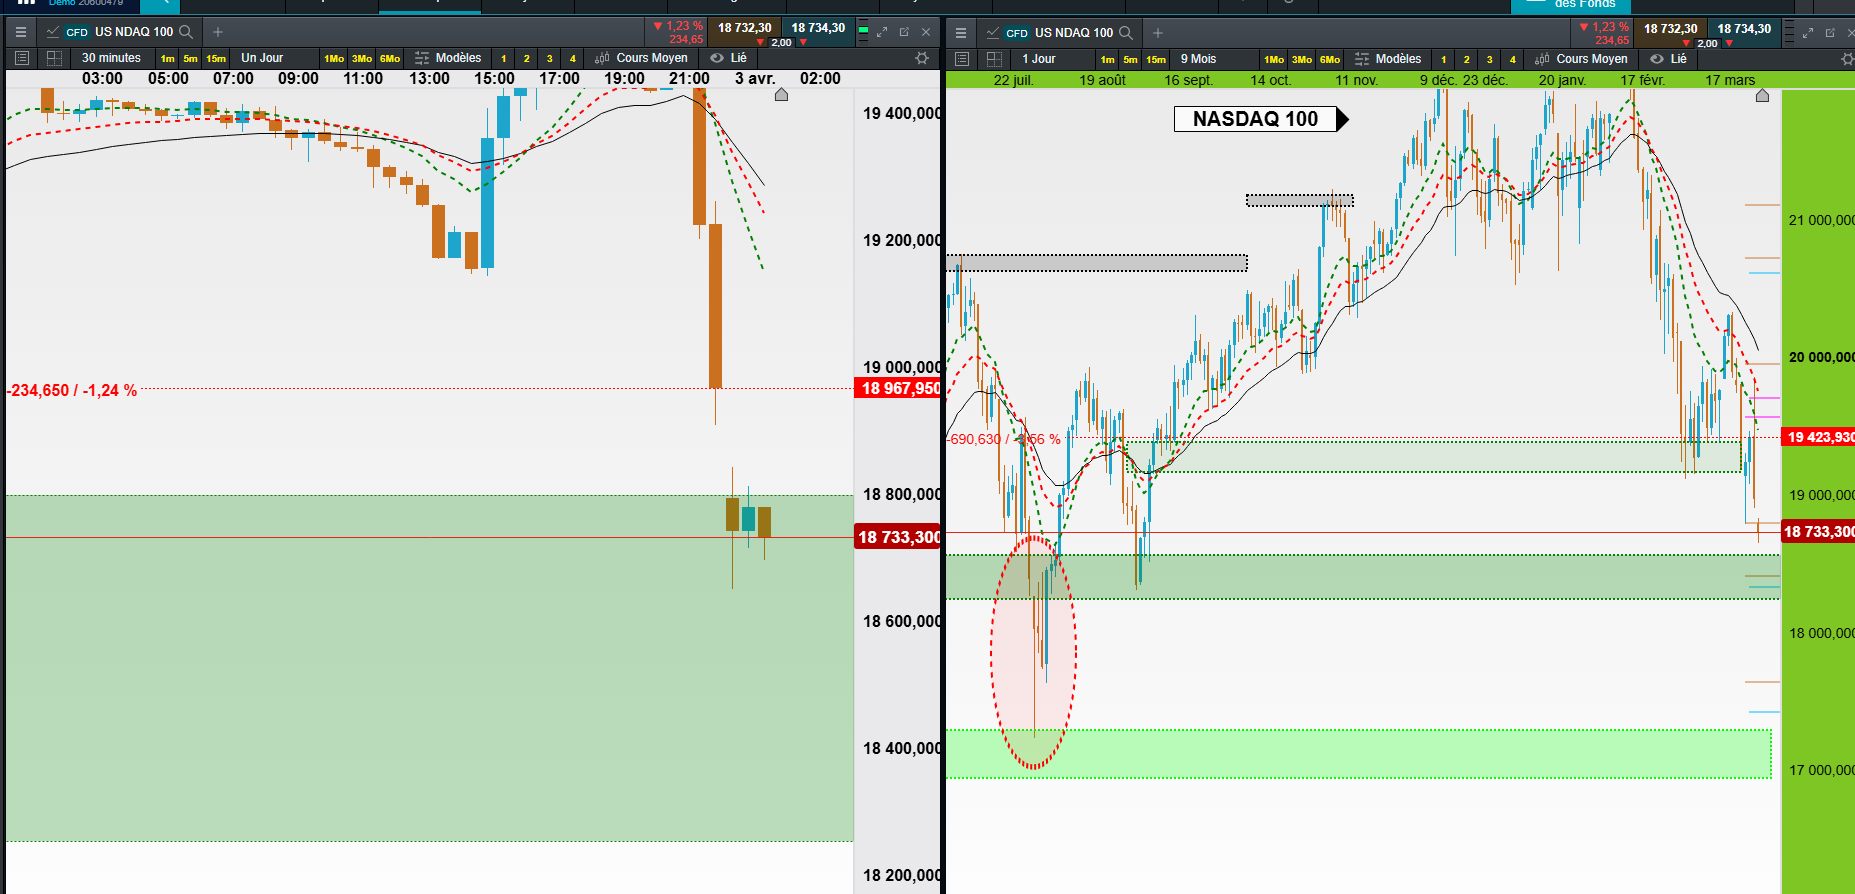Open the Modèles menu in right chart
Image resolution: width=1855 pixels, height=894 pixels.
[x=1388, y=59]
